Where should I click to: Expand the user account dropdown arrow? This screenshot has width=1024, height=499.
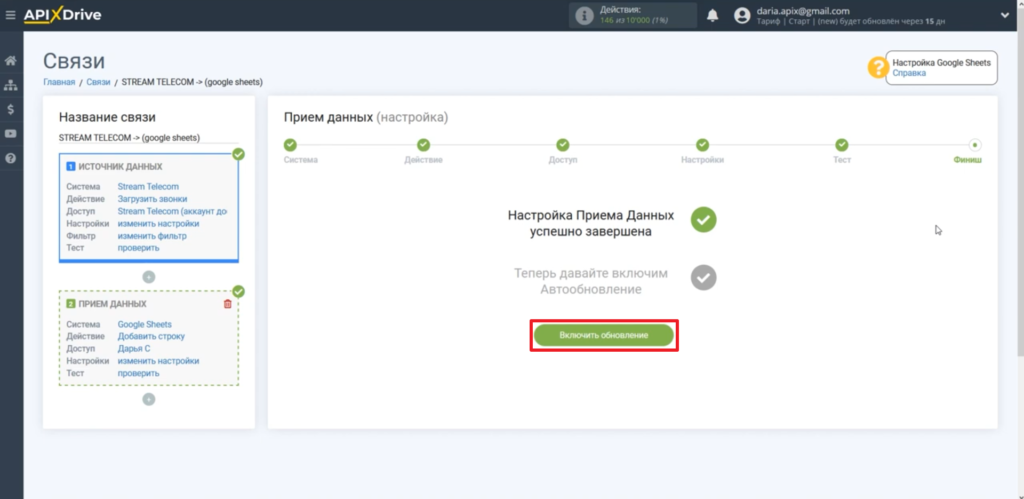[x=1001, y=15]
